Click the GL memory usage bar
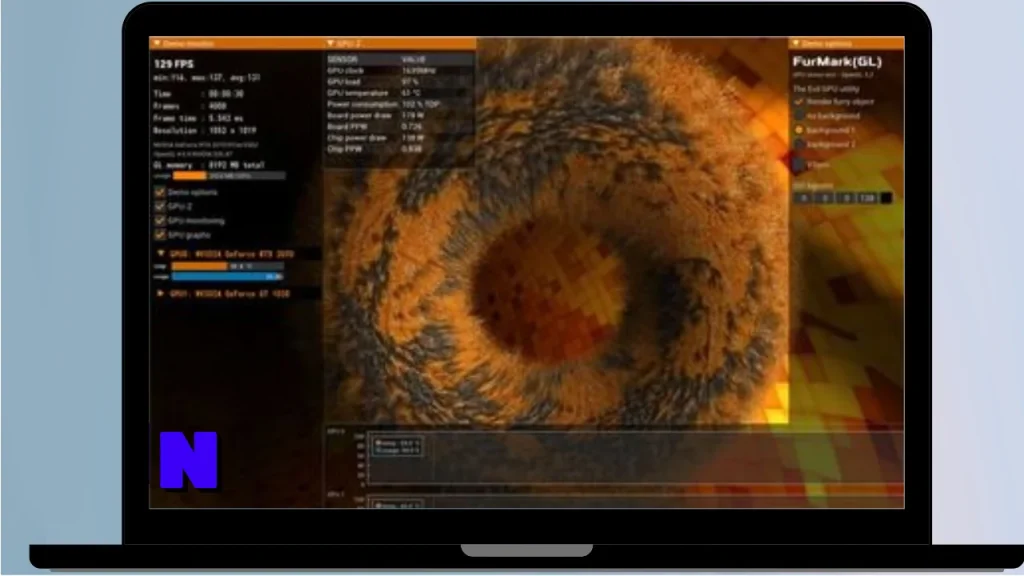1024x576 pixels. coord(229,176)
